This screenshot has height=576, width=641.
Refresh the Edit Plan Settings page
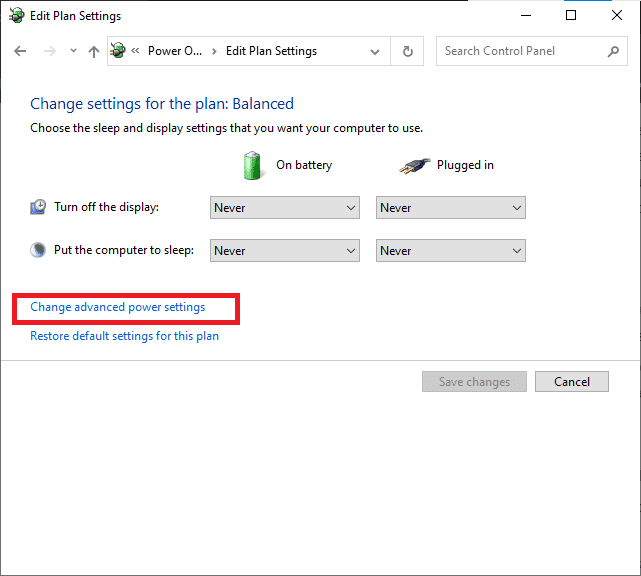point(407,51)
